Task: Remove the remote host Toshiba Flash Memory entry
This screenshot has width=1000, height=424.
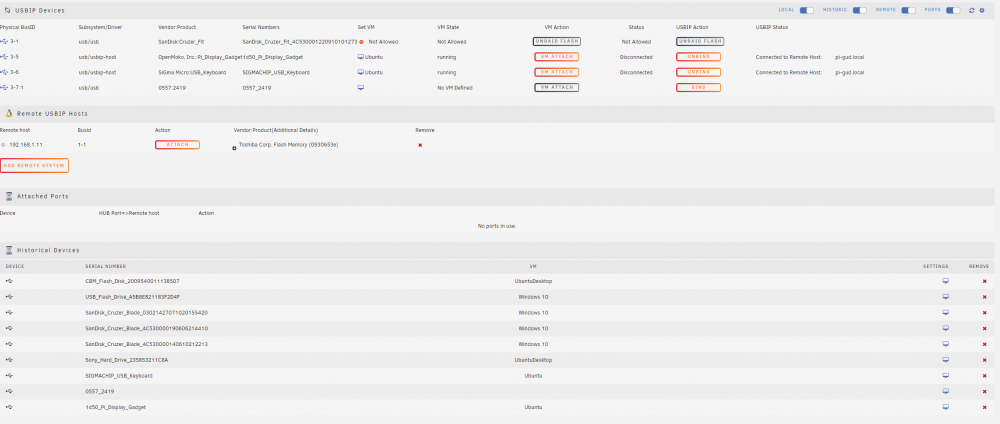Action: pos(420,145)
